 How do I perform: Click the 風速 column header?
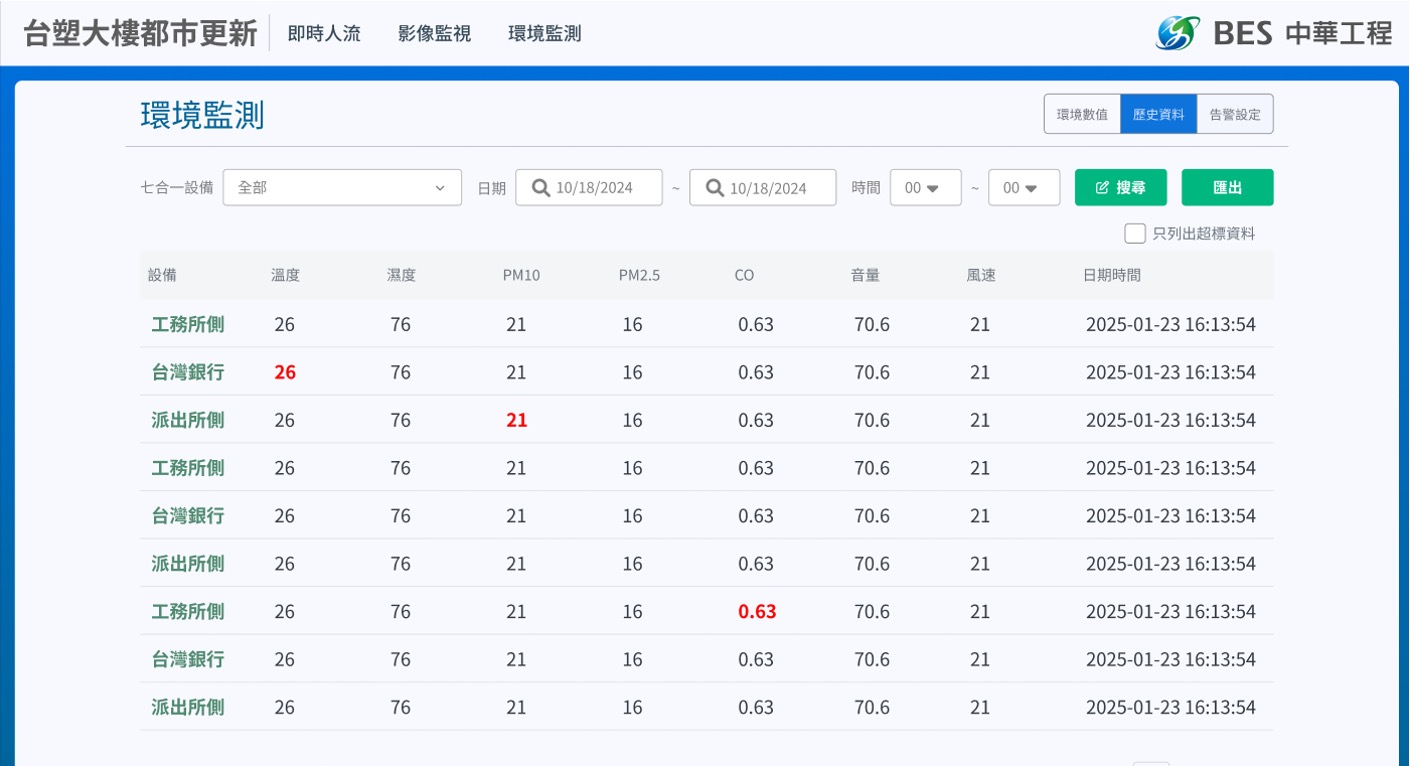click(981, 275)
